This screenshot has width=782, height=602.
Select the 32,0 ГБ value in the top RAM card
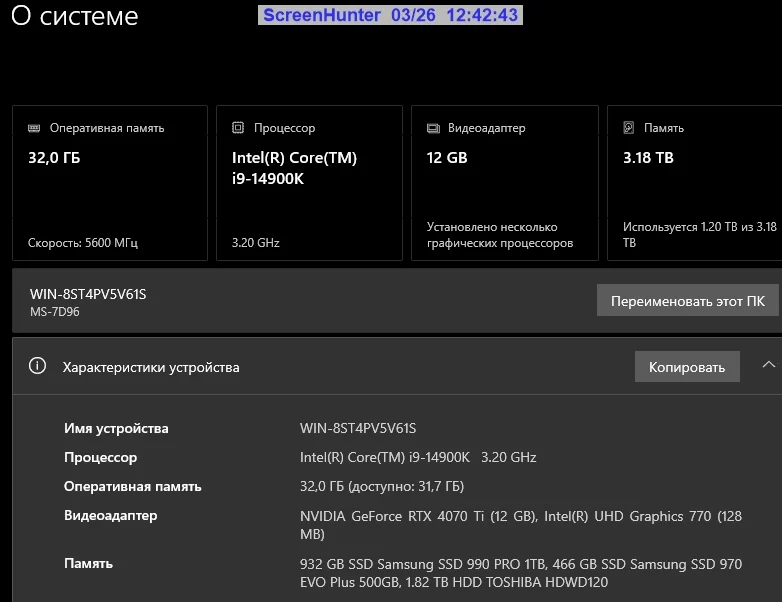click(x=53, y=158)
